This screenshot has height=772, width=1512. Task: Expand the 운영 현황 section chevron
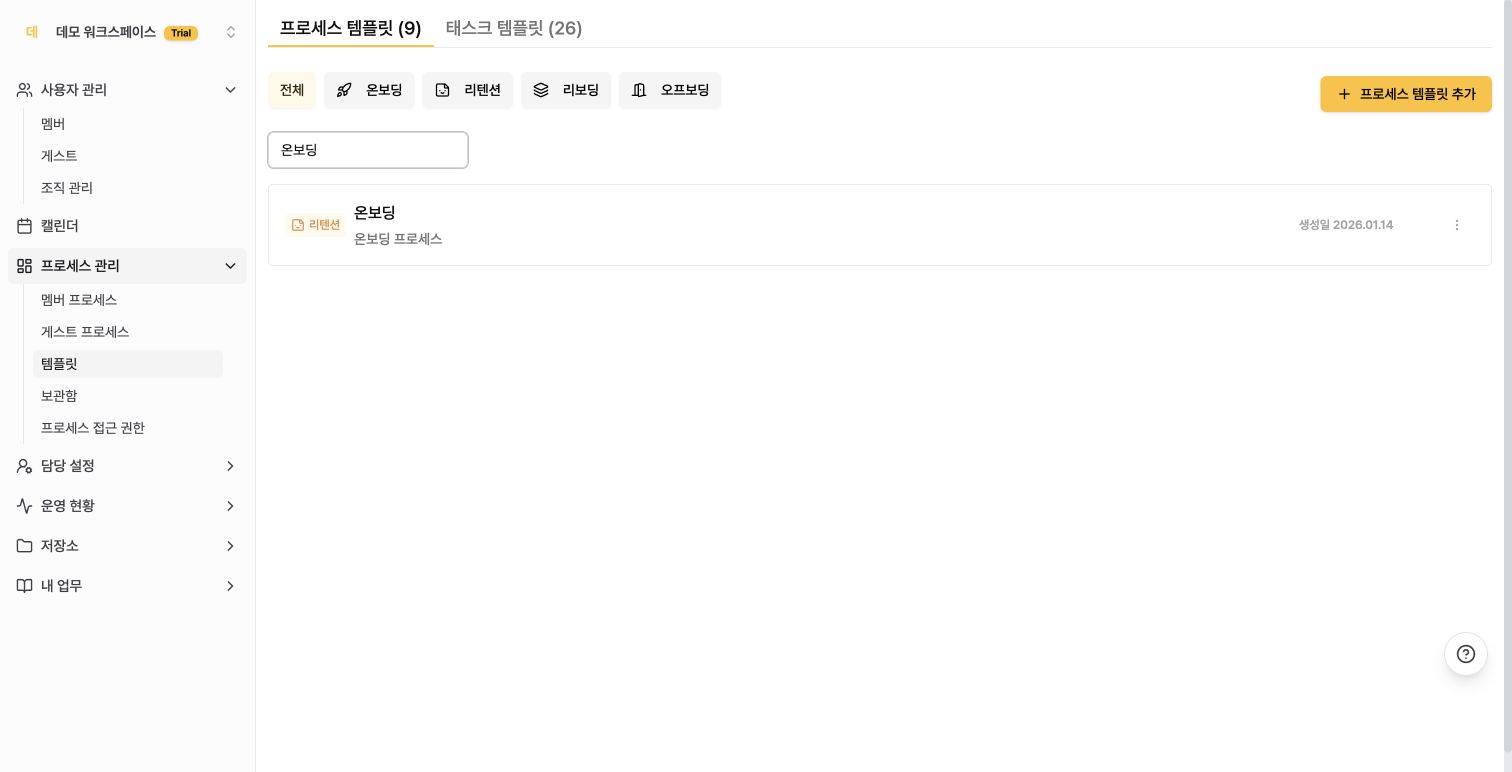click(x=230, y=506)
